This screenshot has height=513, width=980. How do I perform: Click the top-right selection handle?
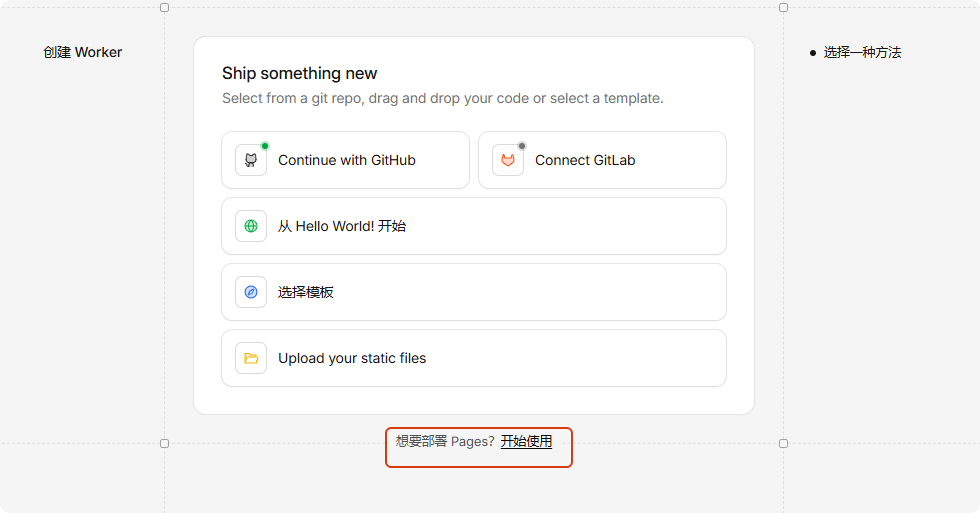pyautogui.click(x=783, y=7)
